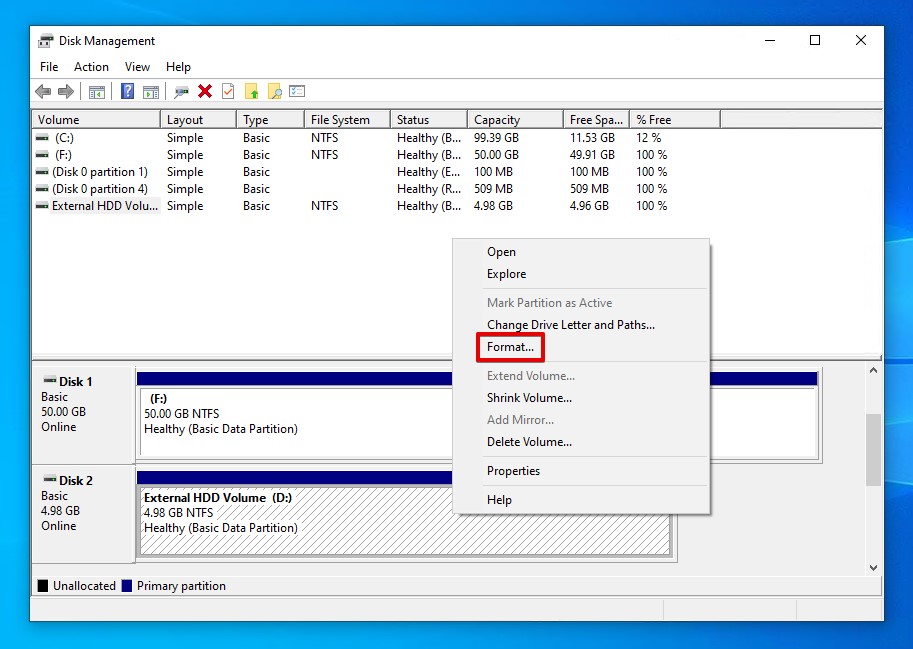Sort by the Capacity column header
The height and width of the screenshot is (649, 913).
[x=497, y=120]
